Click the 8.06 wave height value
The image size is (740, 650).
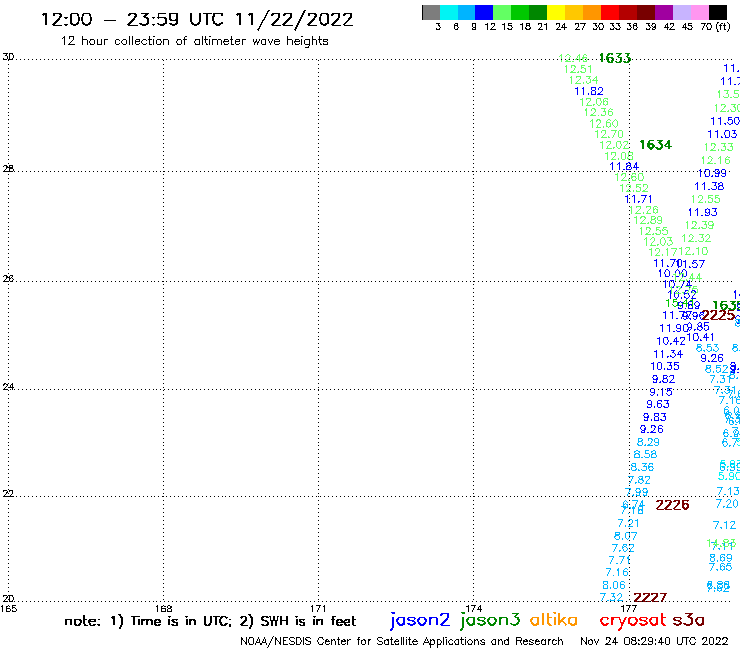point(614,585)
